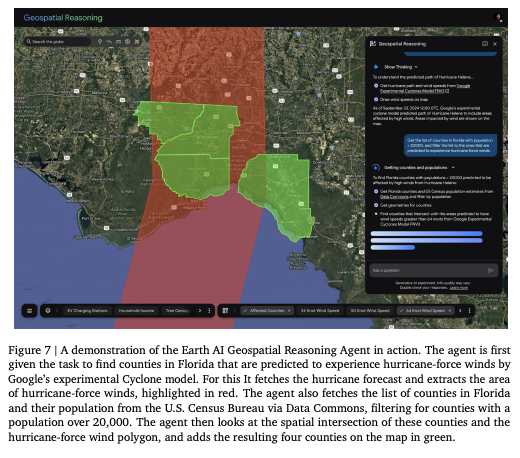This screenshot has width=520, height=458.
Task: Go to previous result layer chips
Action: [x=234, y=311]
